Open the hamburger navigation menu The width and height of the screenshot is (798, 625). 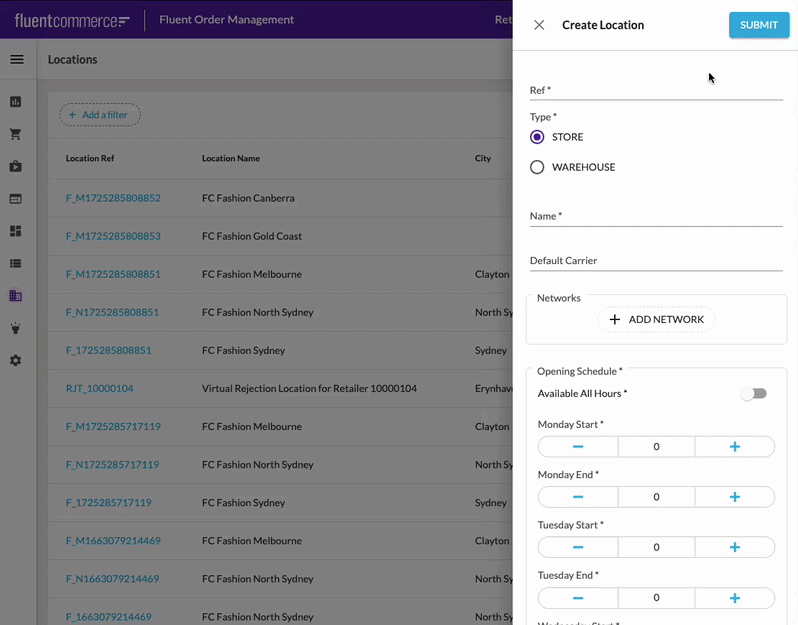coord(16,60)
